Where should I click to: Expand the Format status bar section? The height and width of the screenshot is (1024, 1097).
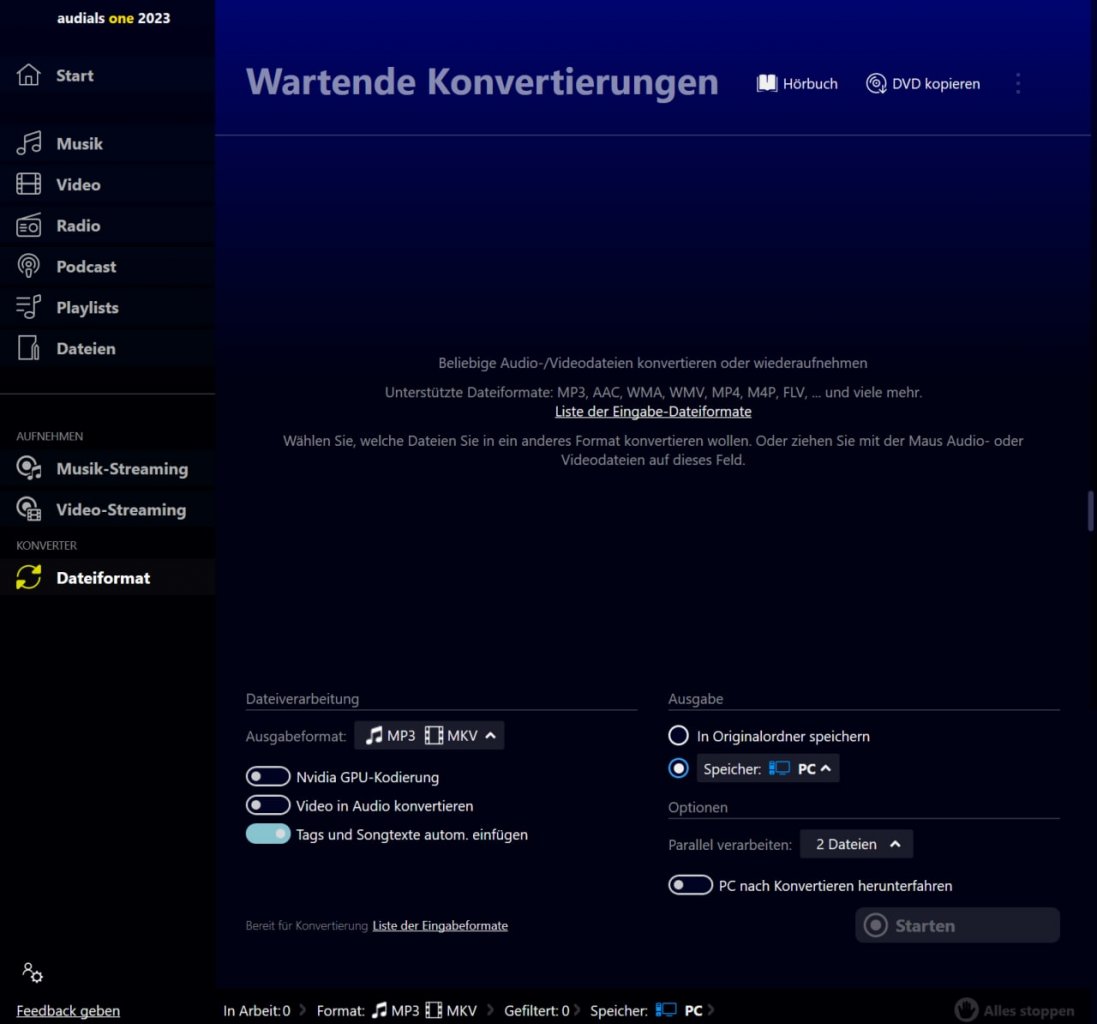point(405,1010)
